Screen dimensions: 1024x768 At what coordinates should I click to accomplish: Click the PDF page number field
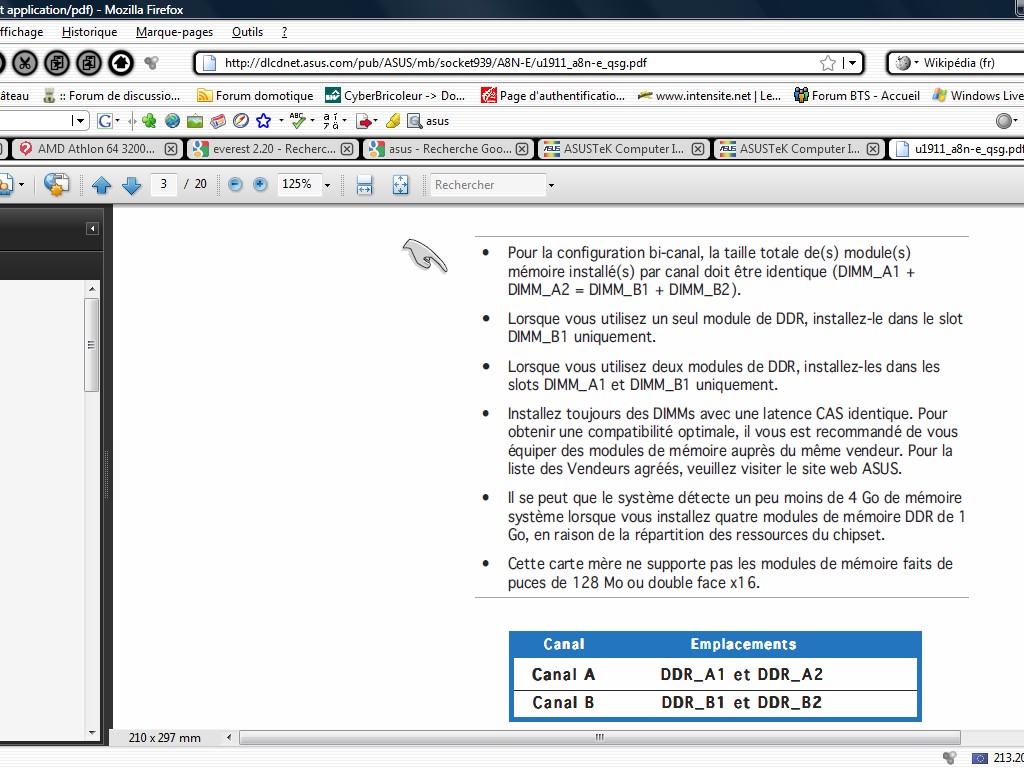point(164,185)
